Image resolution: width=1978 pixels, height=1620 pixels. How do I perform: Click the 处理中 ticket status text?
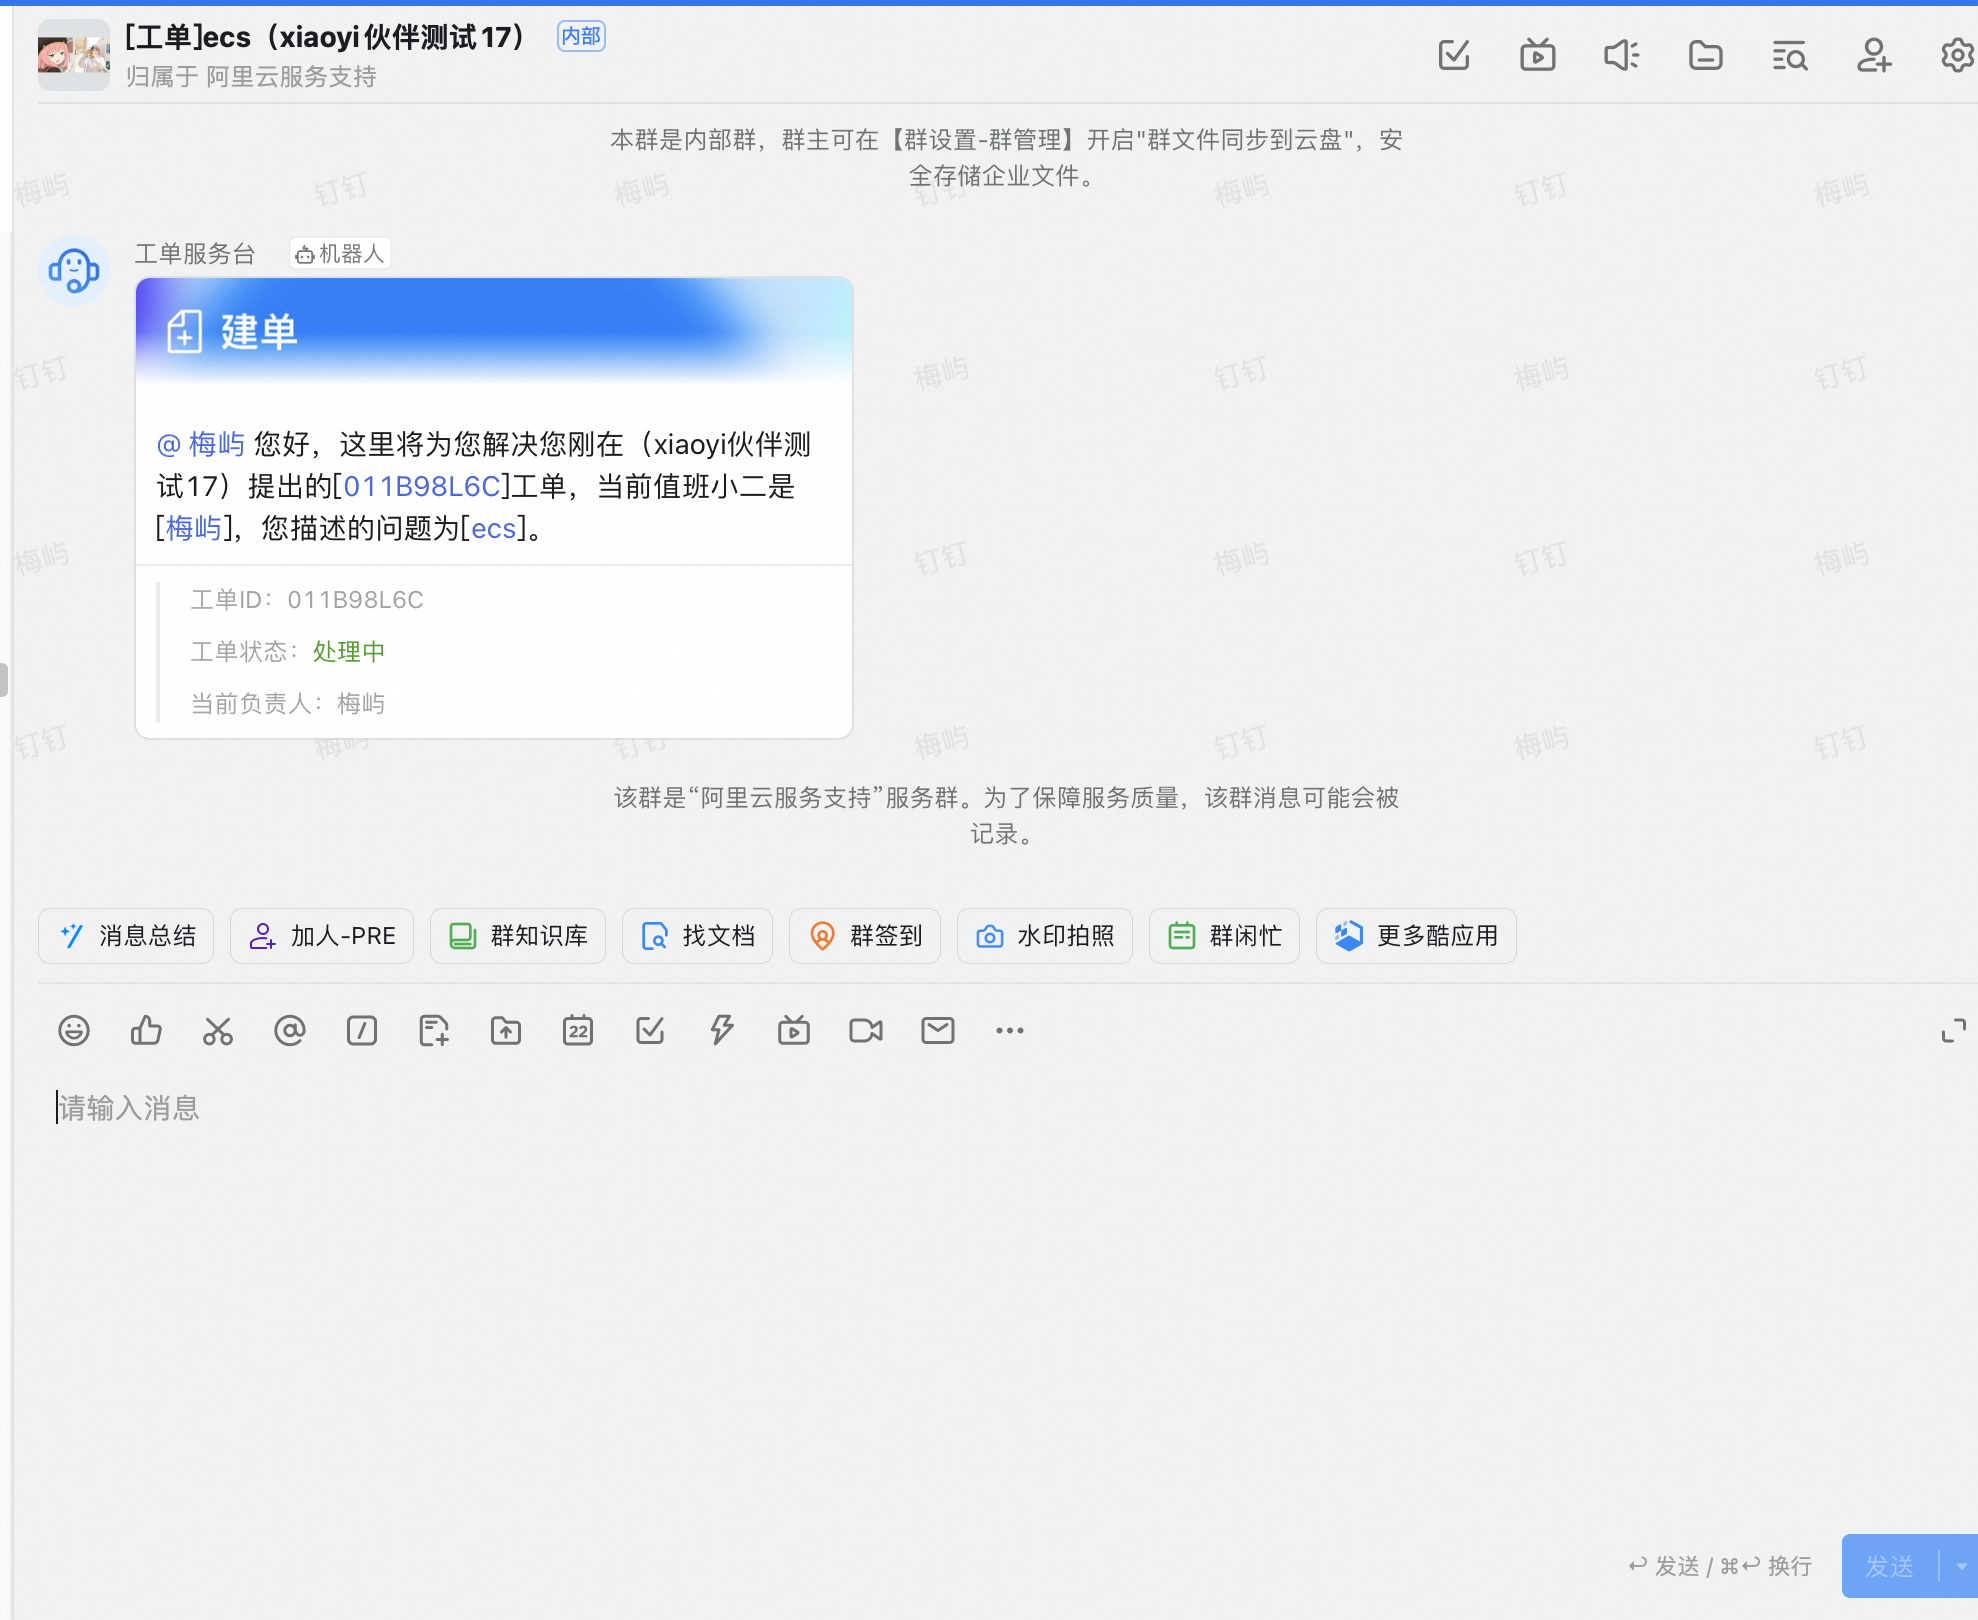(349, 652)
